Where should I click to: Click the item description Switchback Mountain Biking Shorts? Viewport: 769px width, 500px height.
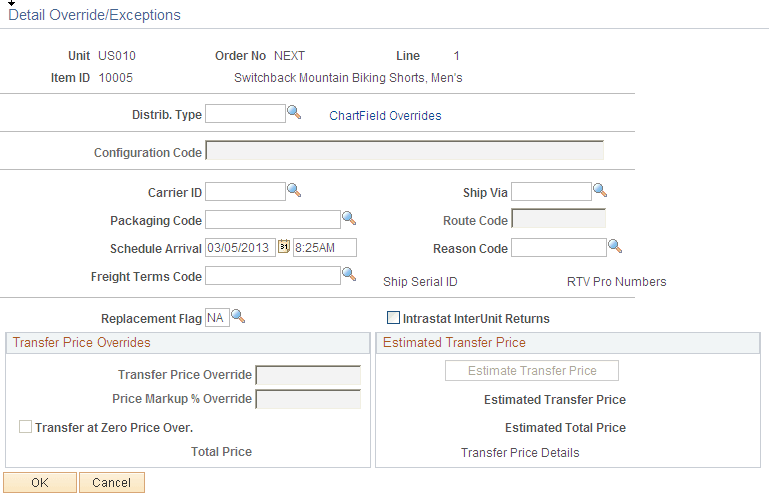pyautogui.click(x=348, y=78)
